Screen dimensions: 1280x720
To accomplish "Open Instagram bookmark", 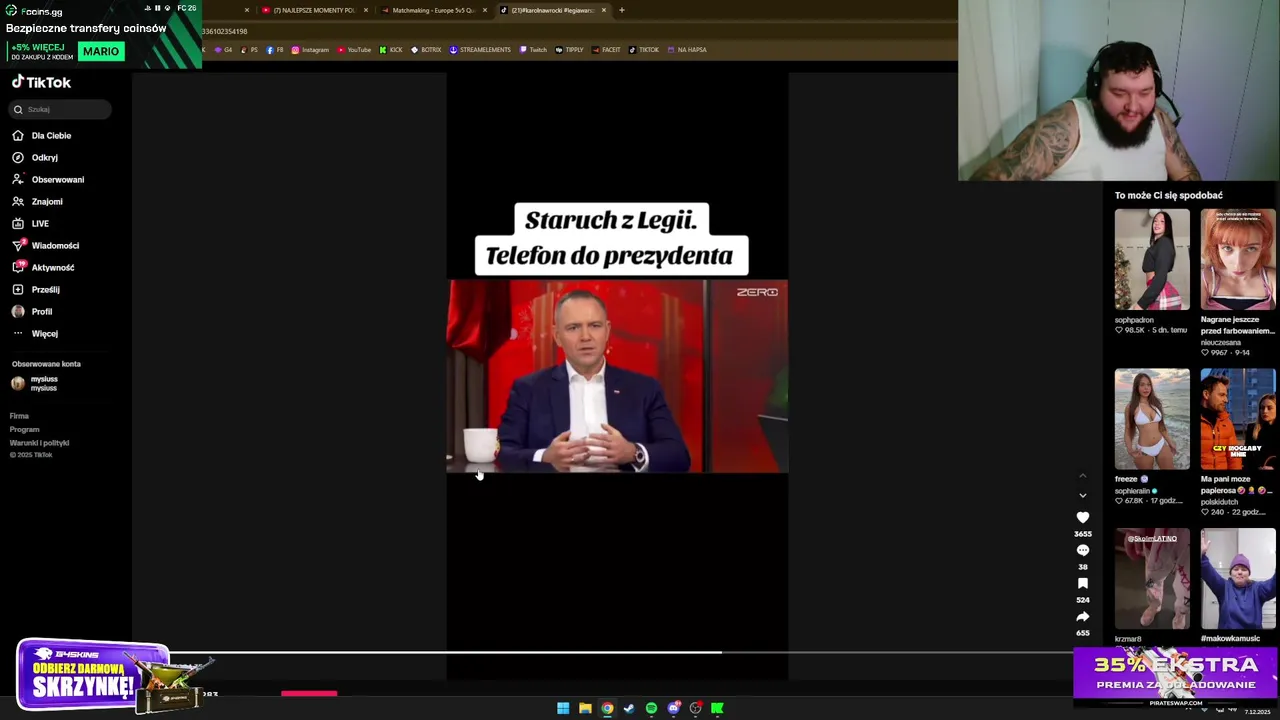I will [310, 49].
